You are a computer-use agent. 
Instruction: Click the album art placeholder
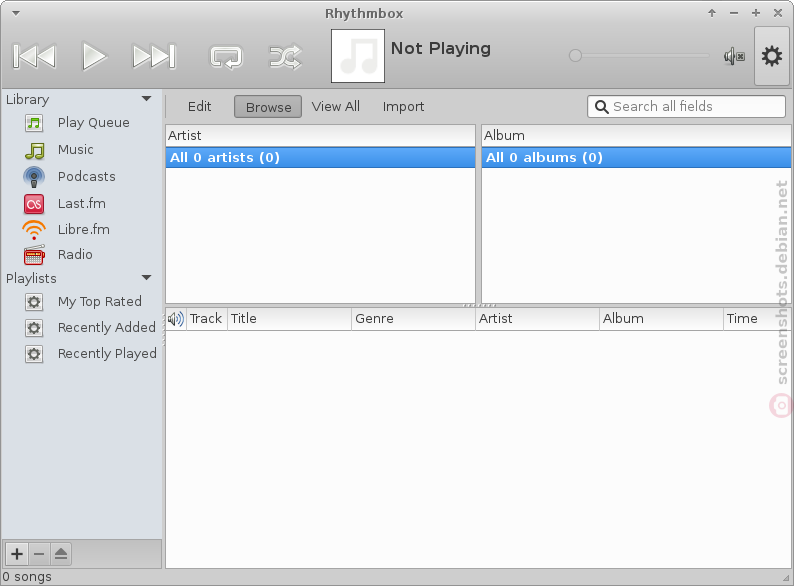(358, 56)
